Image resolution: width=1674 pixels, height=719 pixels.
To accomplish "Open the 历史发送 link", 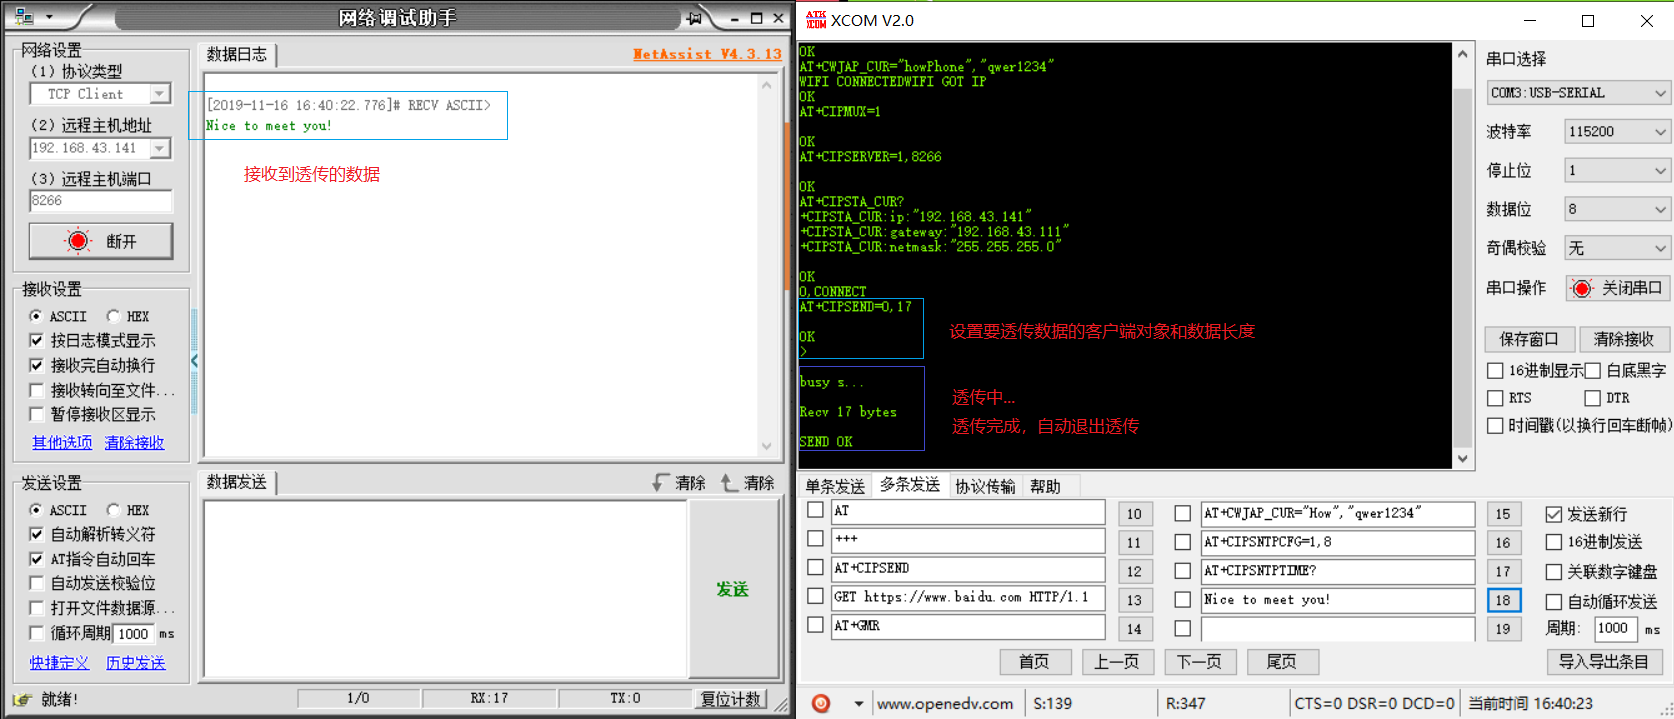I will click(136, 663).
